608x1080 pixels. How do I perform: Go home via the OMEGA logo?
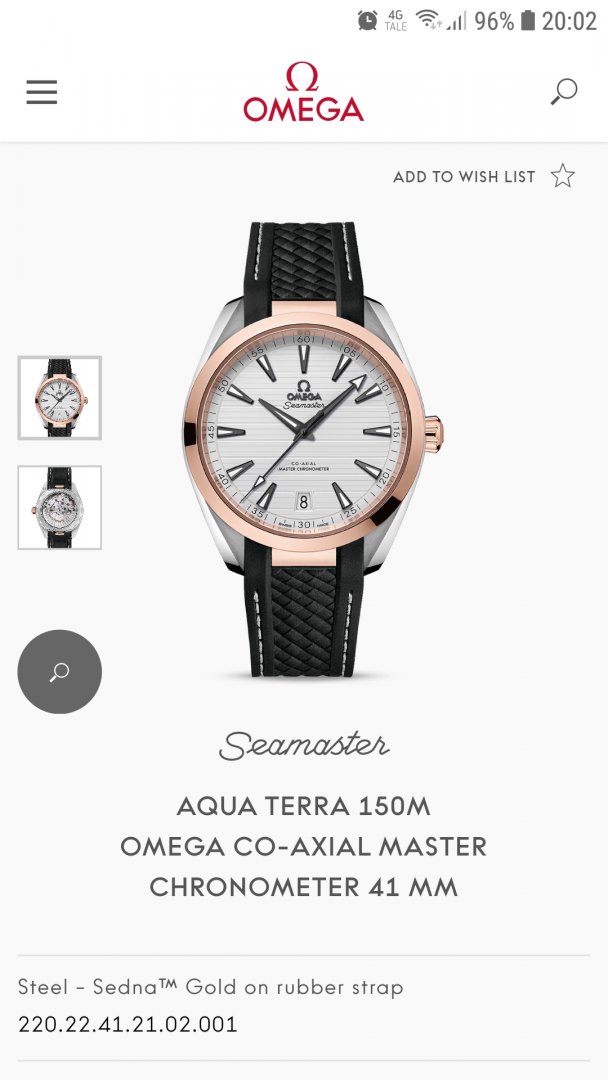(303, 92)
